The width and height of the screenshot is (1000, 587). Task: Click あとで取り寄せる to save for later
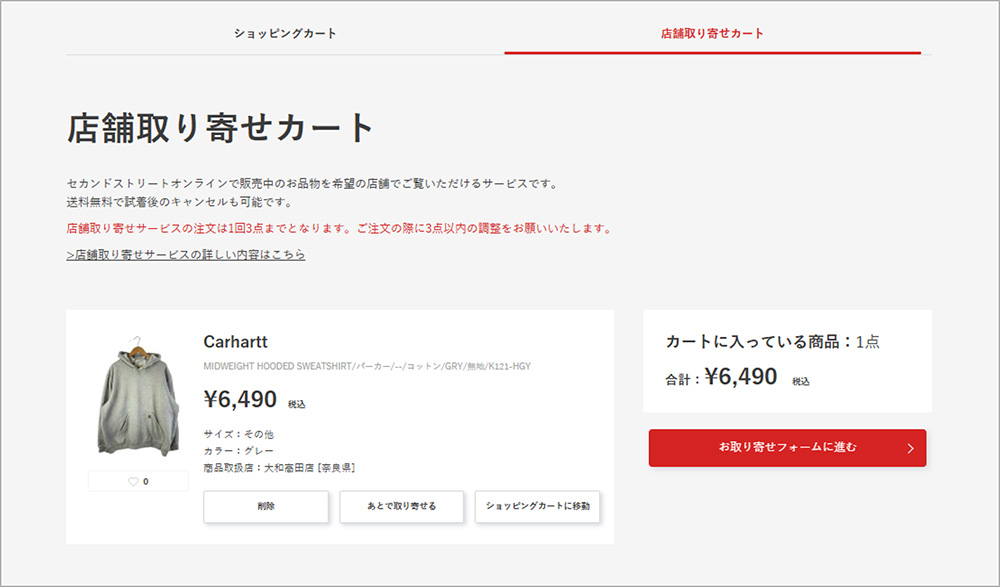pyautogui.click(x=402, y=507)
